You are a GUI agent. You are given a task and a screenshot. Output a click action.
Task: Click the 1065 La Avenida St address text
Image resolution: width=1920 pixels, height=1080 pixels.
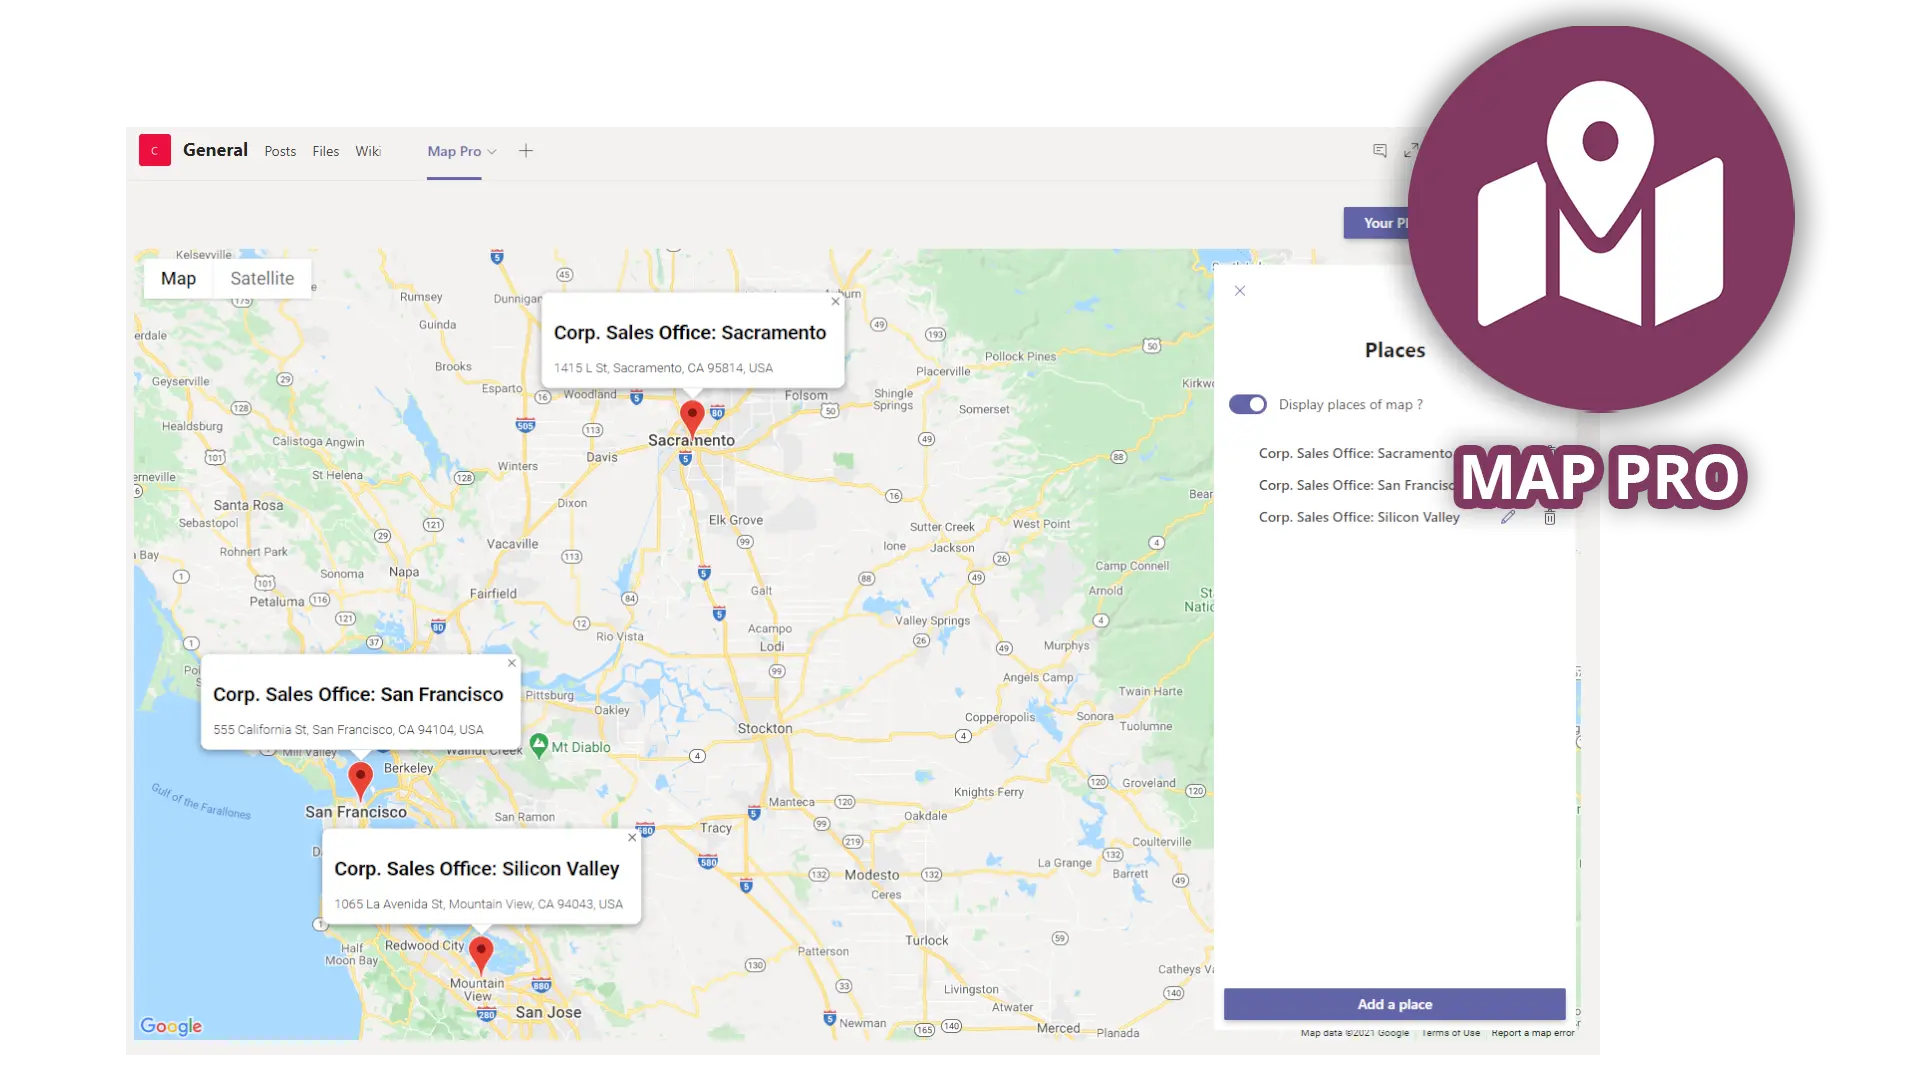point(478,904)
